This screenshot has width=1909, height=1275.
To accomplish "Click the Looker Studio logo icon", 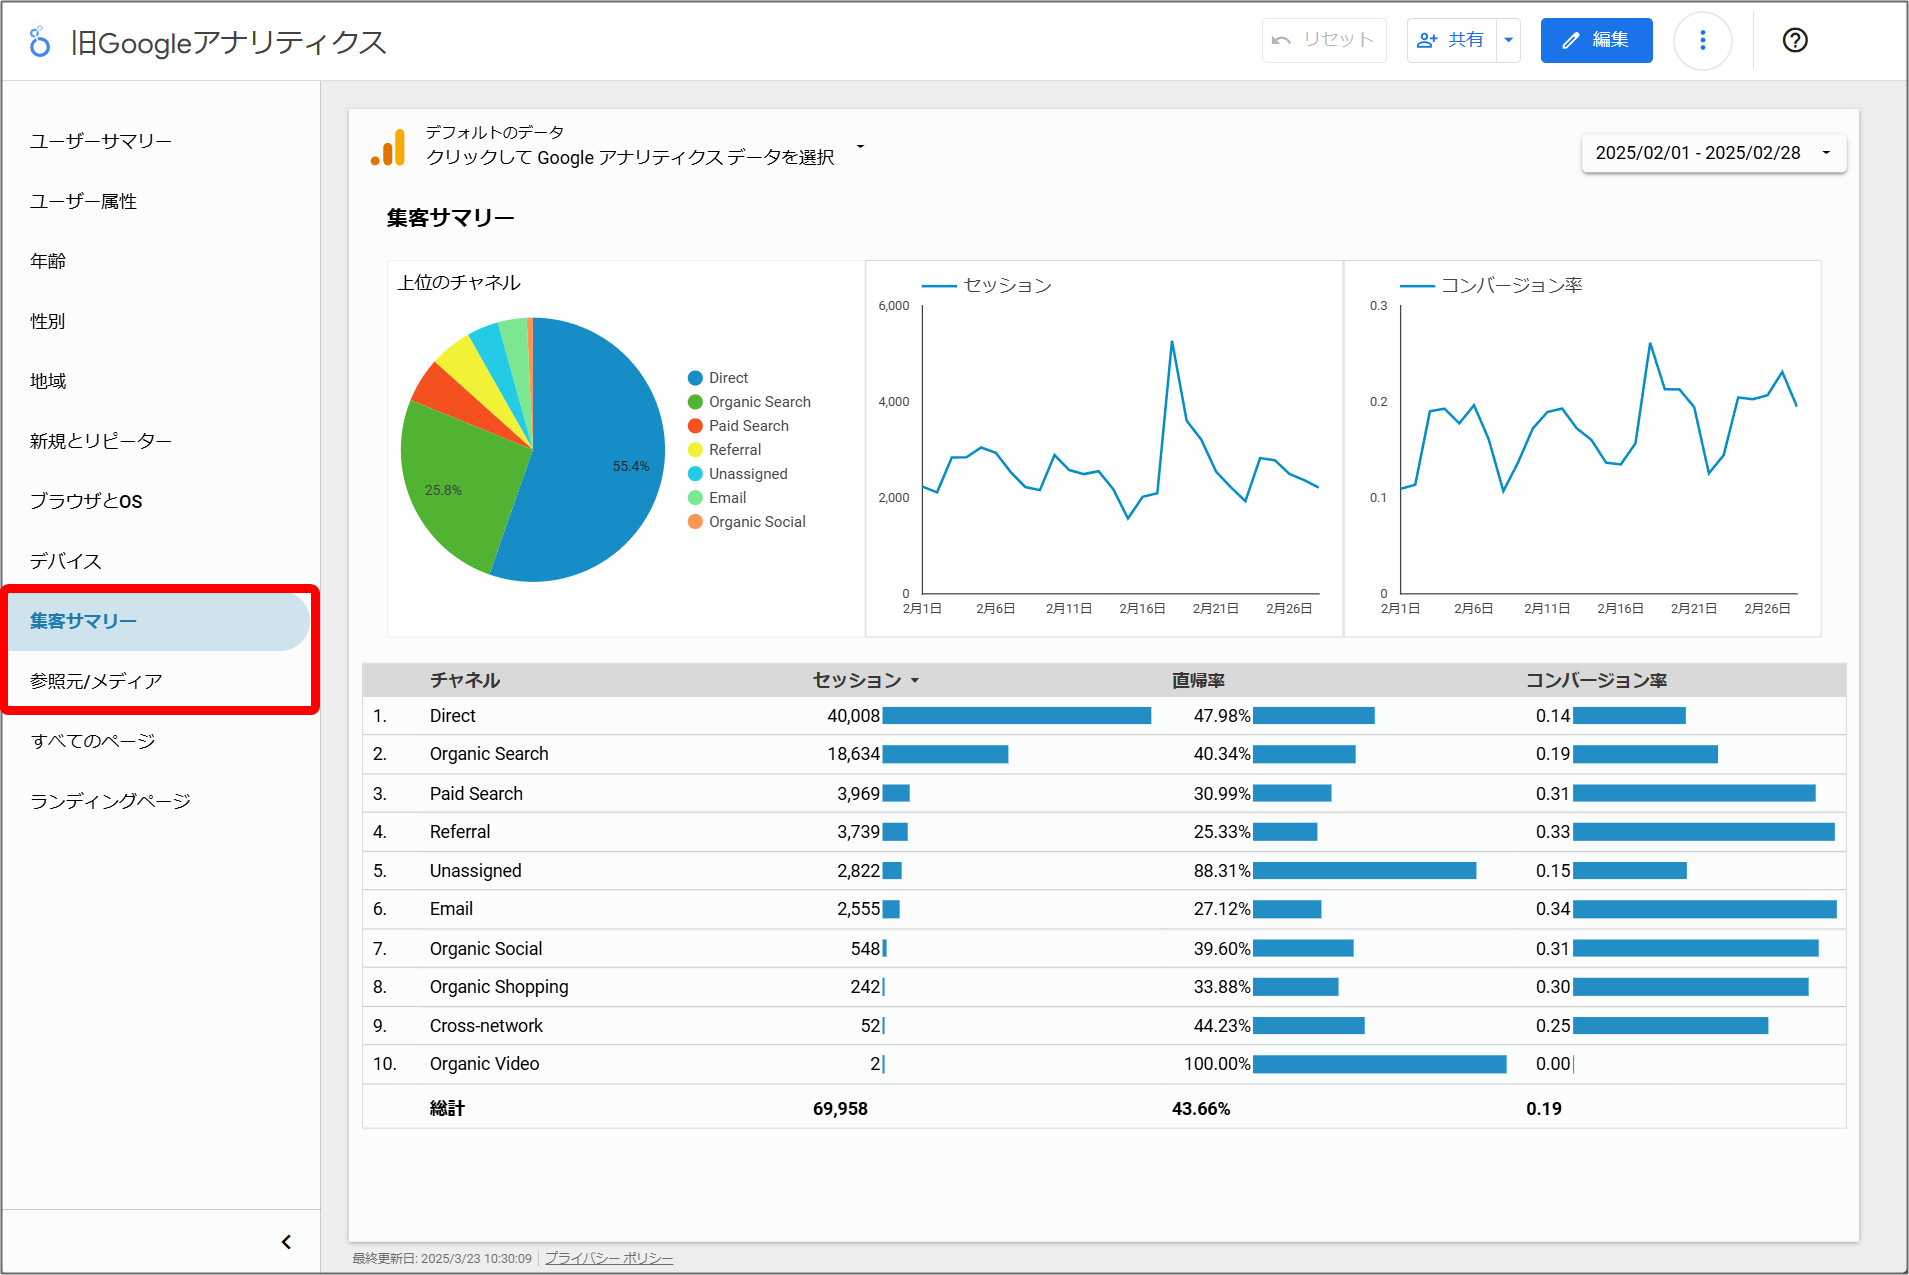I will 39,42.
